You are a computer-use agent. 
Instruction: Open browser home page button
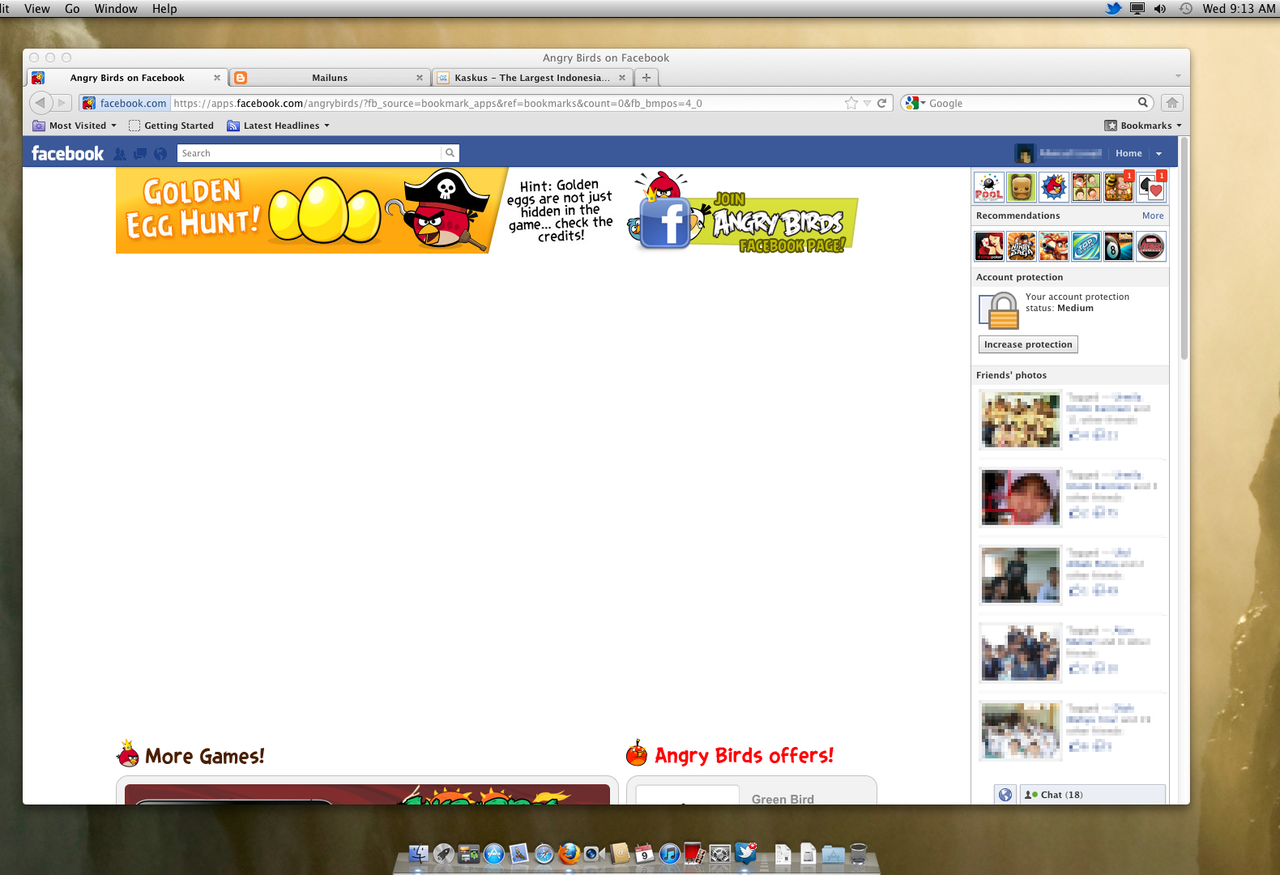point(1172,103)
